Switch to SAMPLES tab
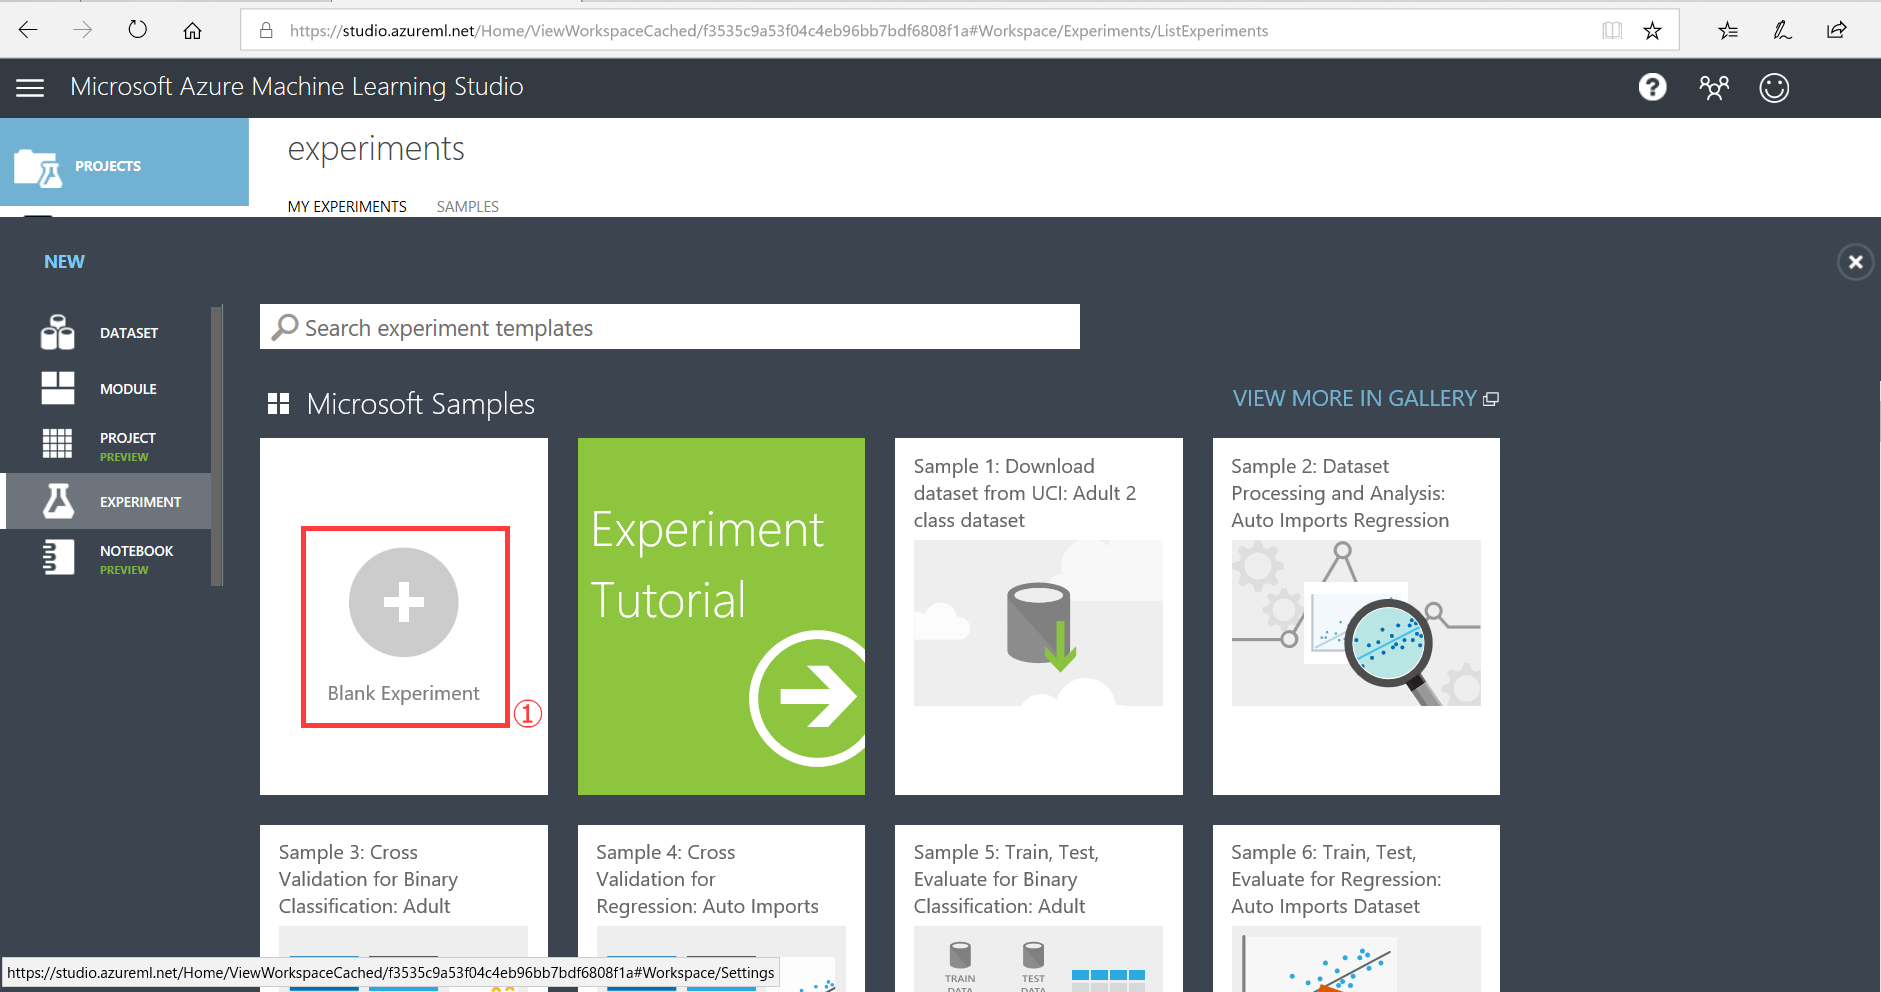1881x992 pixels. tap(468, 207)
